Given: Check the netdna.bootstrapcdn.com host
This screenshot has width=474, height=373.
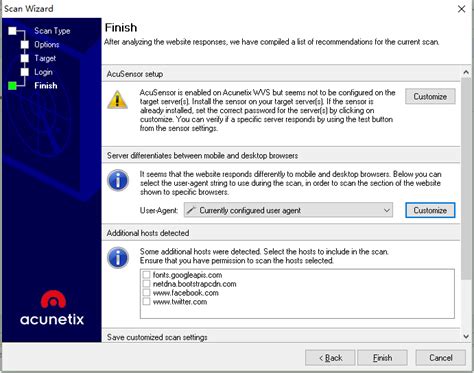Looking at the screenshot, I should [x=146, y=284].
